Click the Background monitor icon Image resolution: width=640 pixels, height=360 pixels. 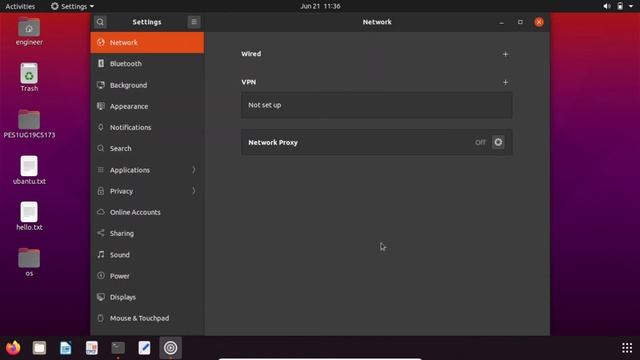tap(101, 85)
